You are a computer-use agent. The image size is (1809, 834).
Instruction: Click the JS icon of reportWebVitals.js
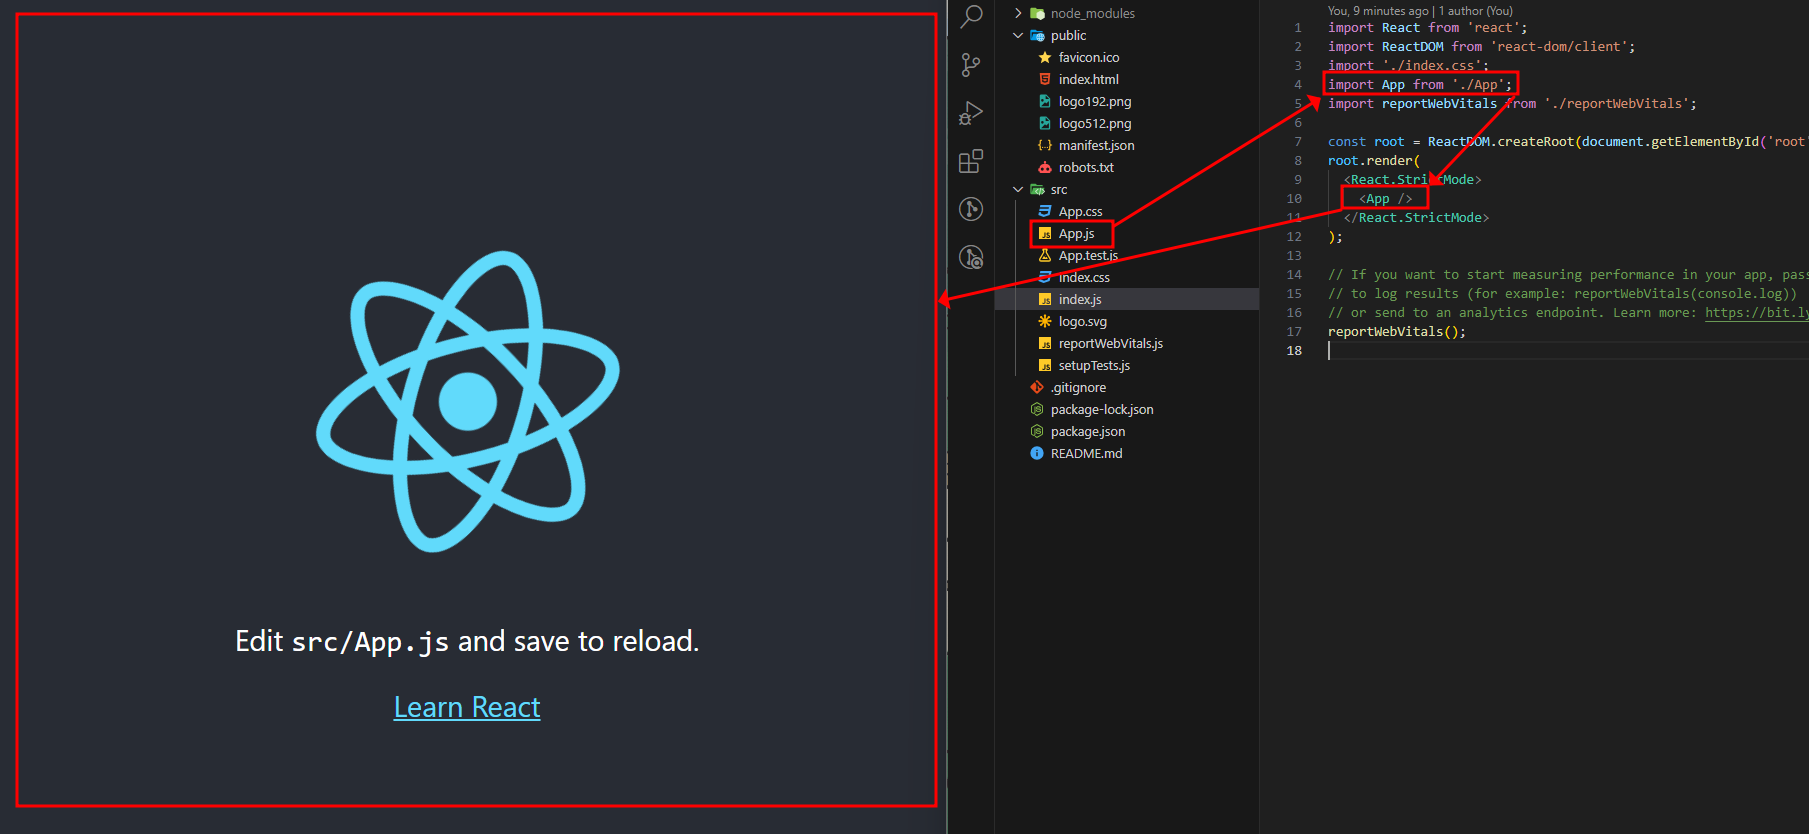[1045, 343]
